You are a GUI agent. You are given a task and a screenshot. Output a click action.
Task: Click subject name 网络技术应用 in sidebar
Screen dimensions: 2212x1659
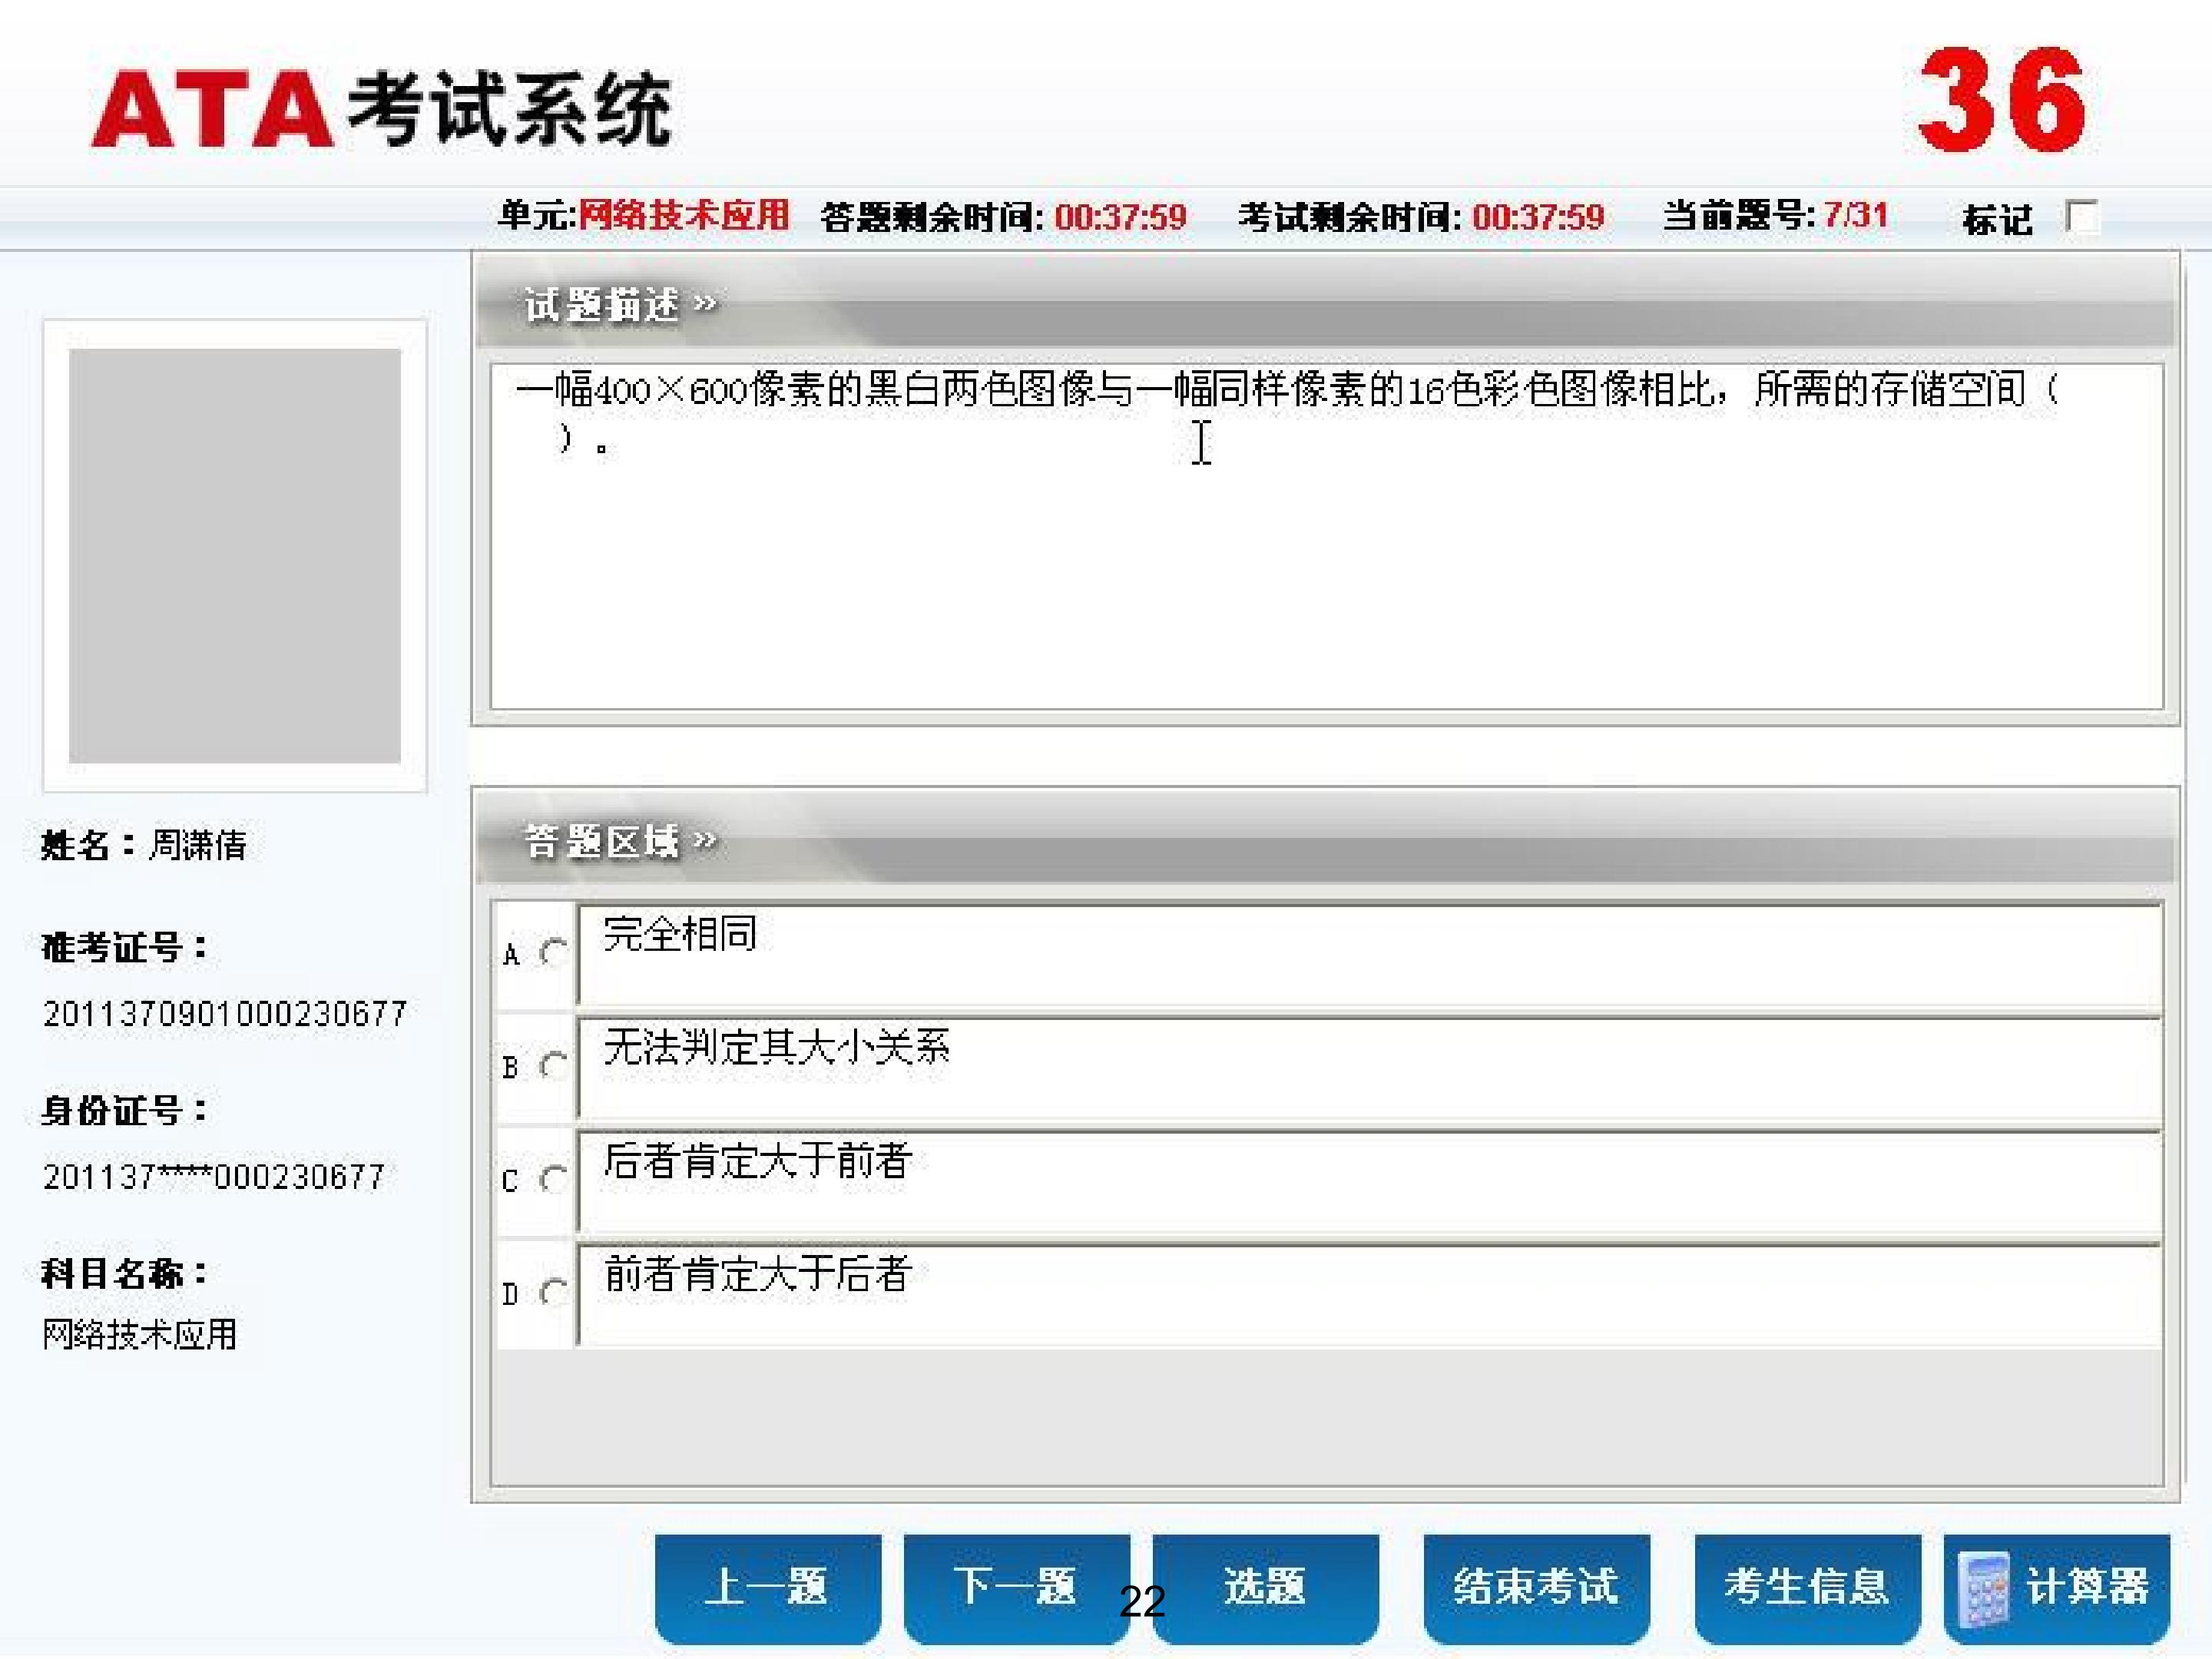click(140, 1334)
